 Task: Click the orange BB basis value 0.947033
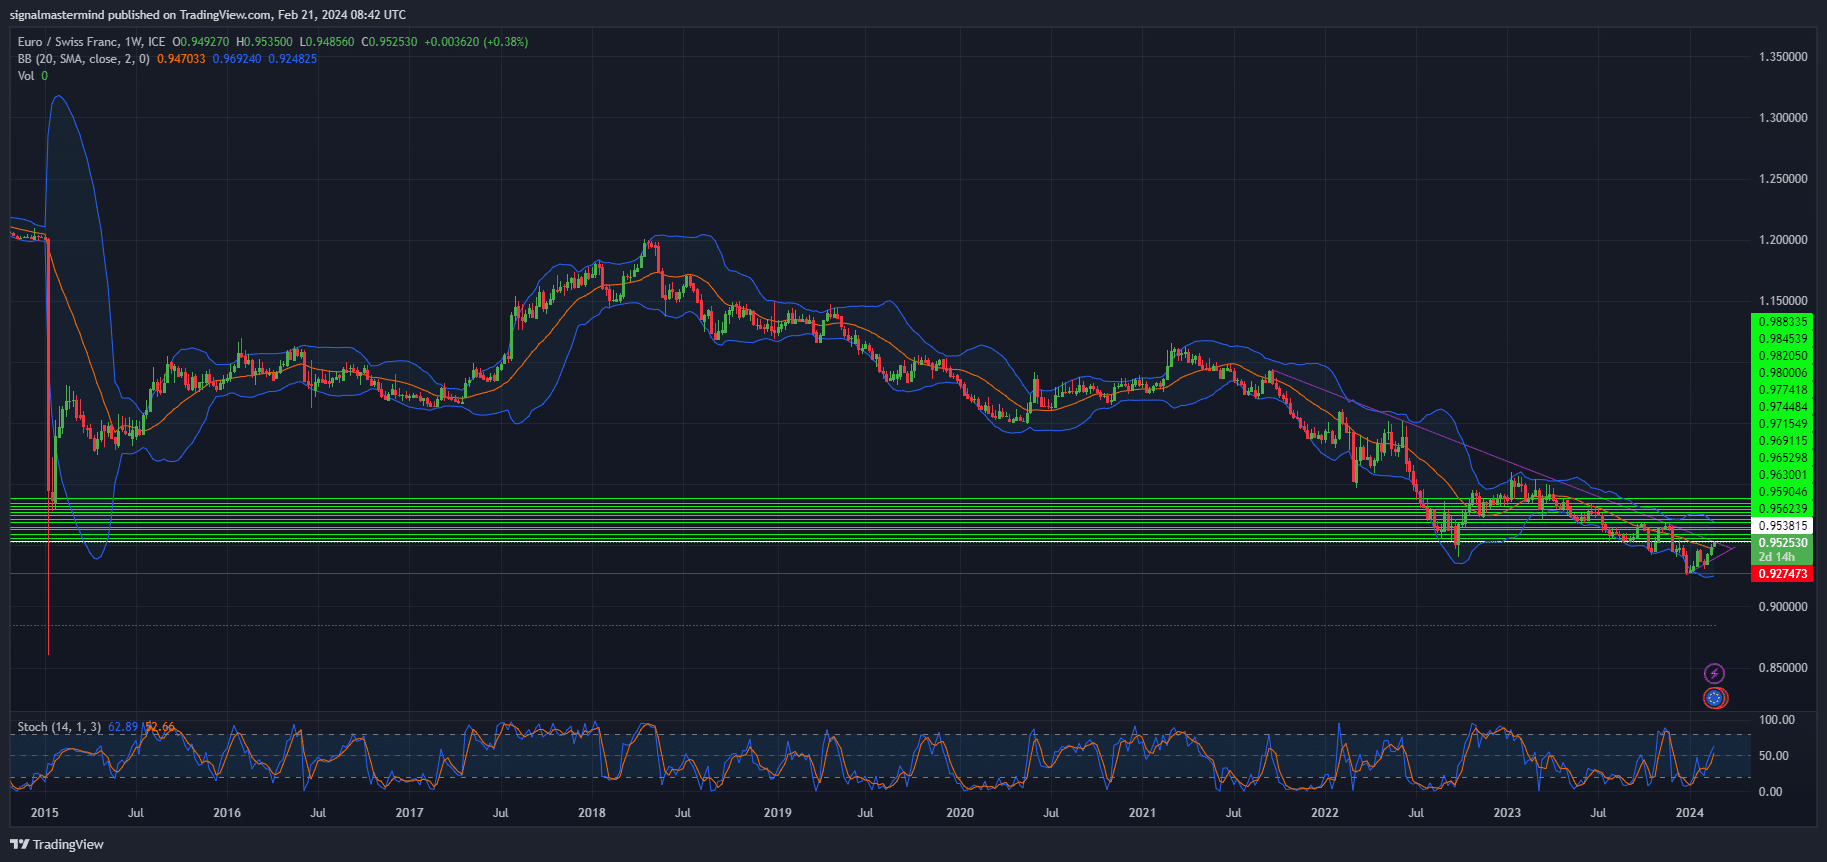coord(181,59)
